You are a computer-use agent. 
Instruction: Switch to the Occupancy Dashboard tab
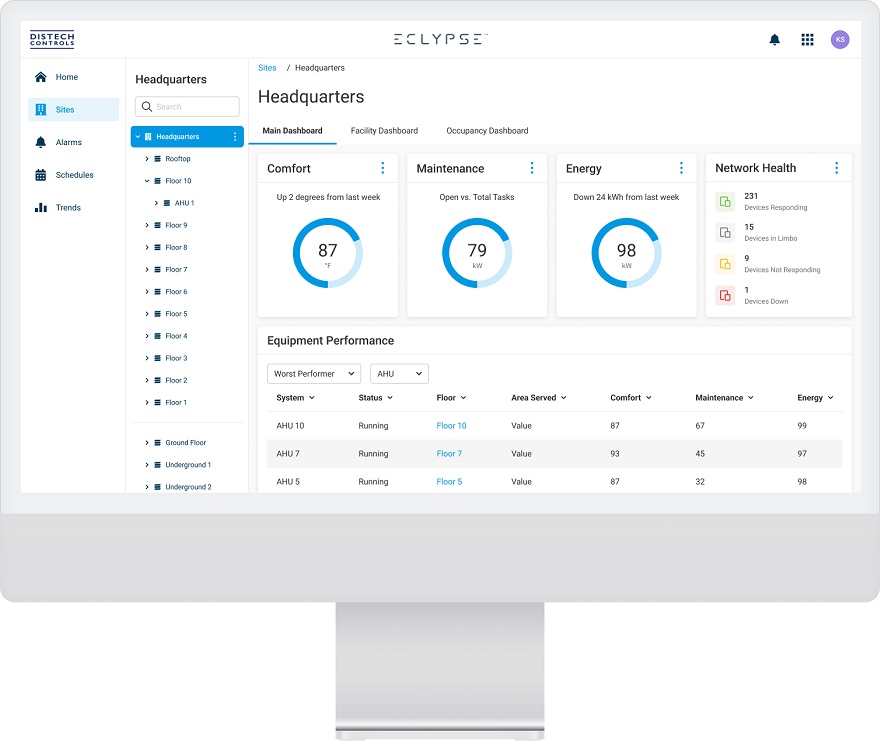(x=487, y=131)
